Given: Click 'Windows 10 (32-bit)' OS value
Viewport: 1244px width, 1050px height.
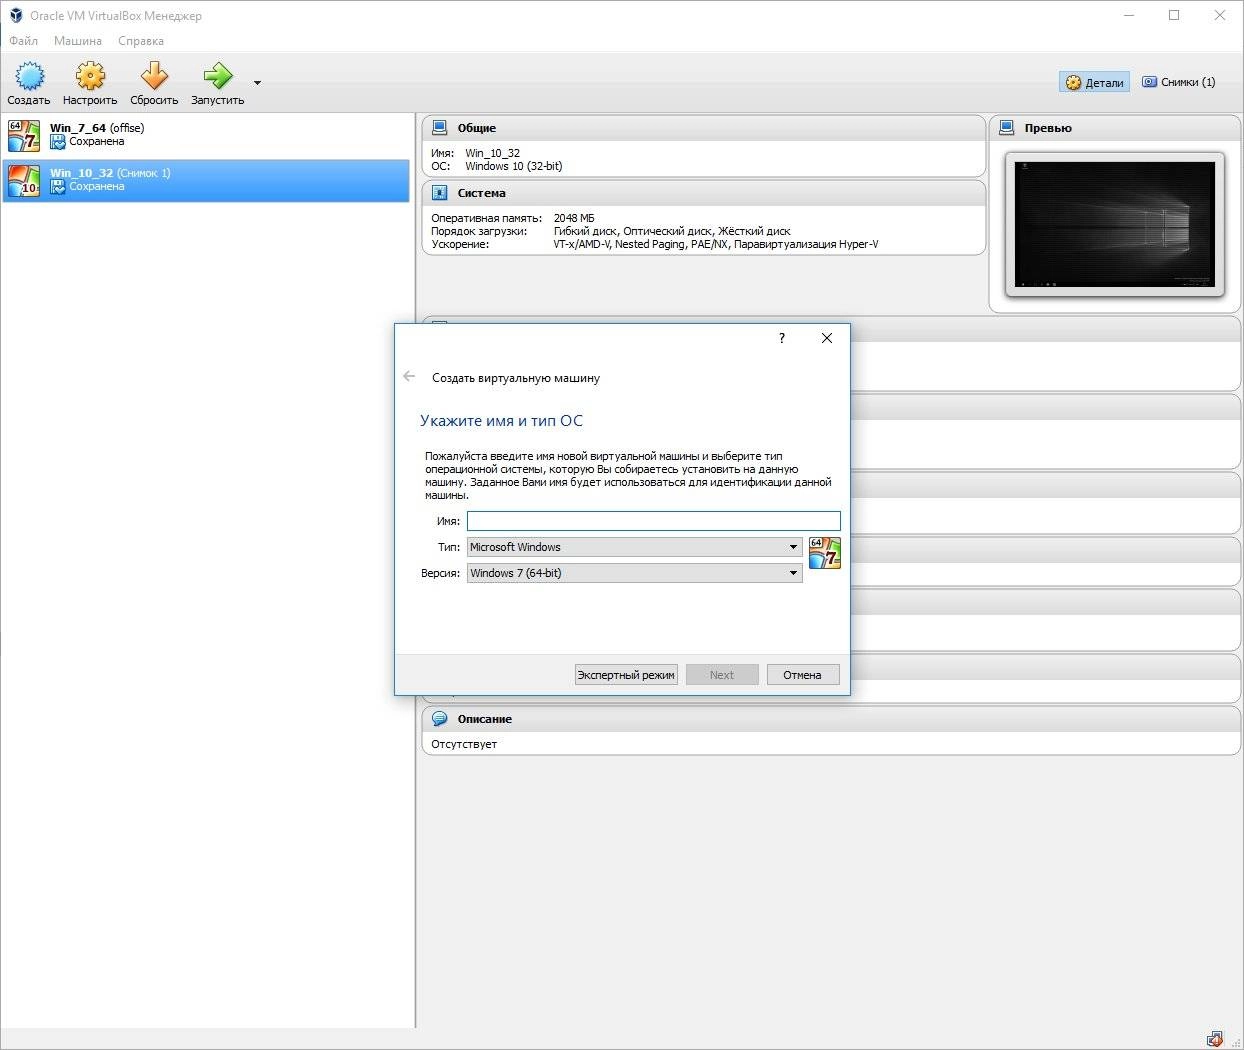Looking at the screenshot, I should tap(514, 166).
